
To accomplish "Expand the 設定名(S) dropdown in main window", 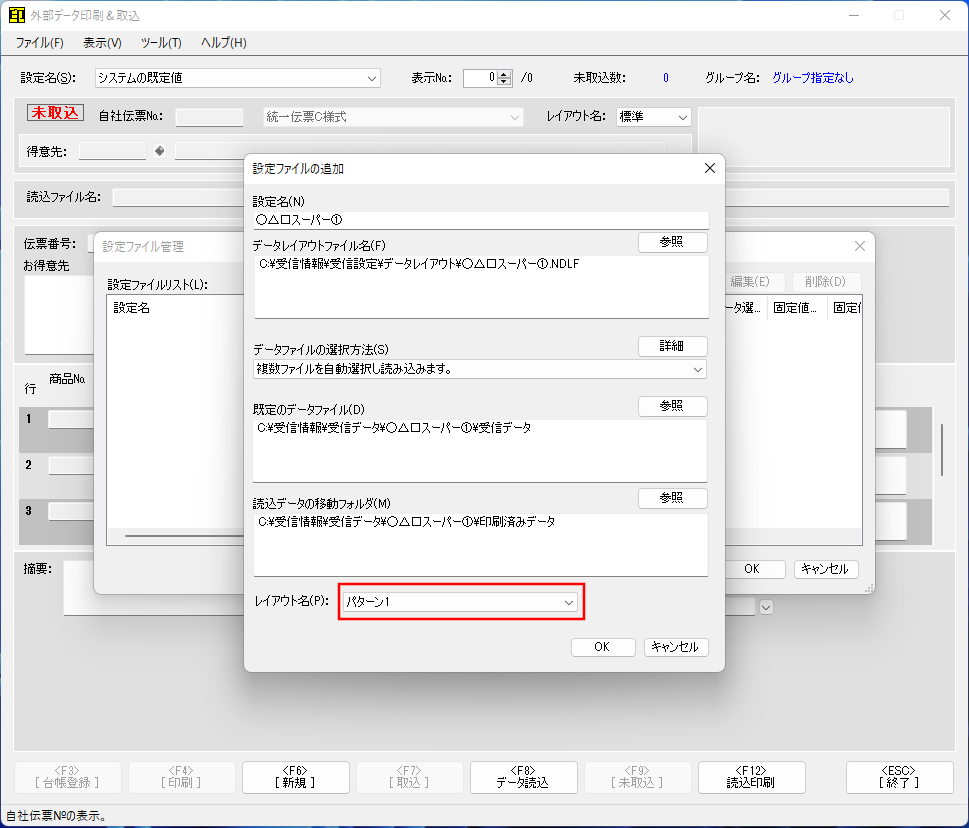I will click(371, 78).
